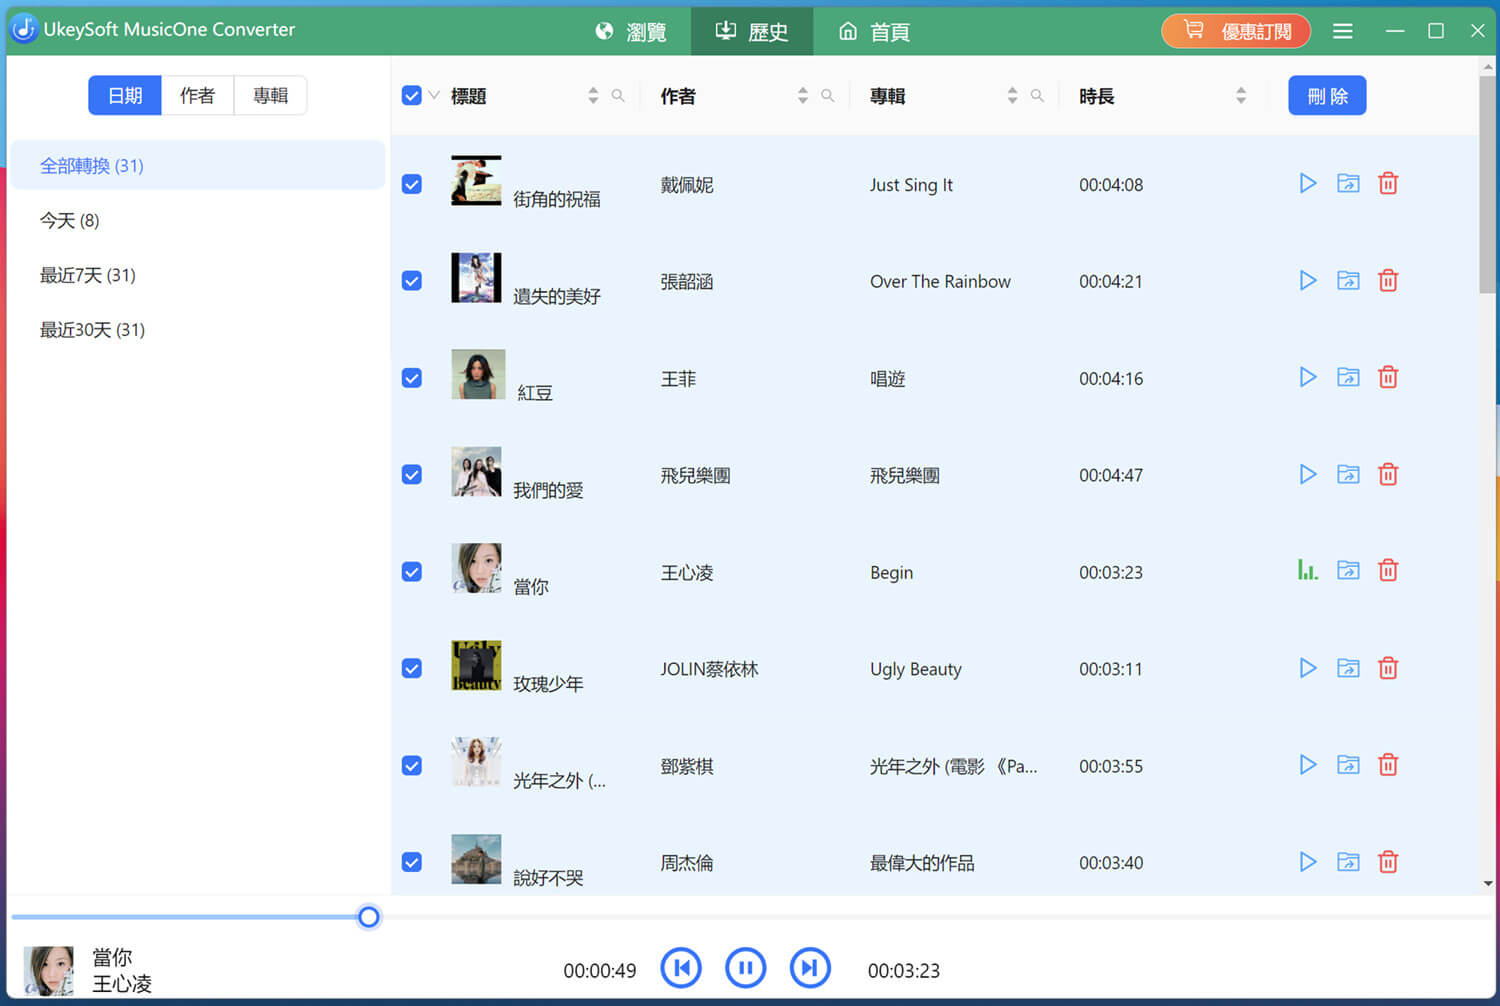Open output folder for 遺失的美好
The width and height of the screenshot is (1500, 1006).
tap(1348, 280)
